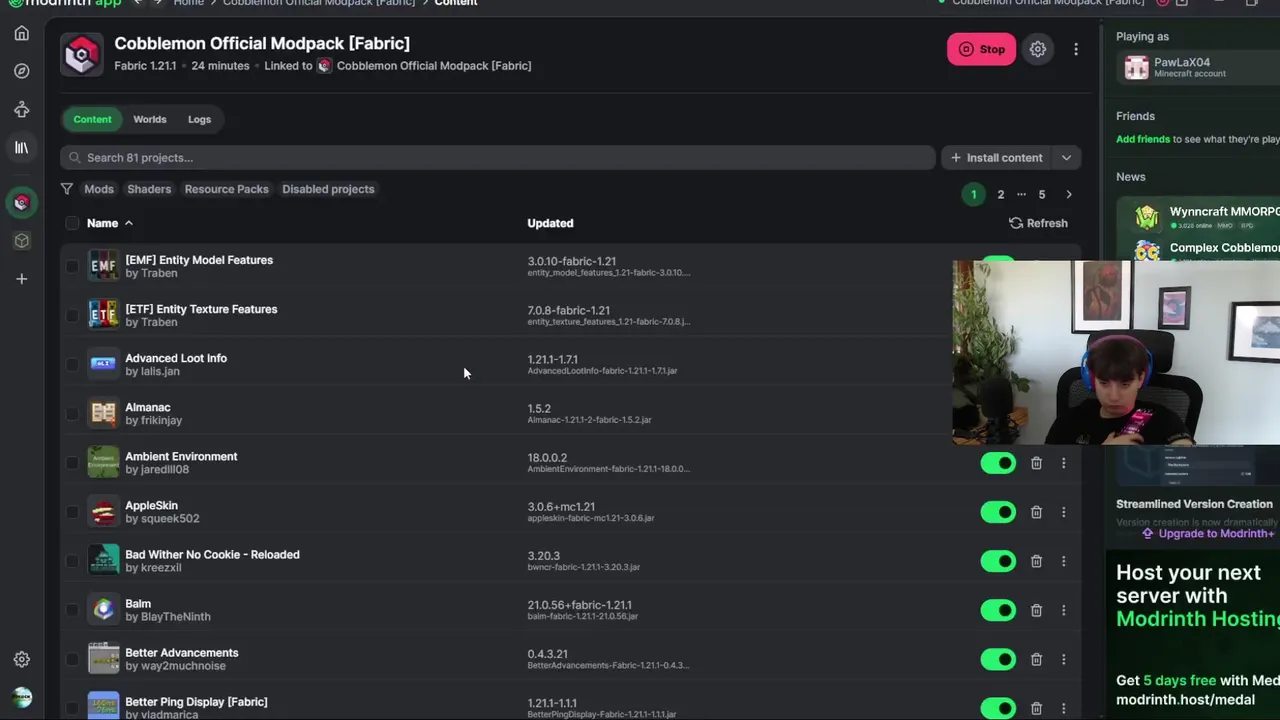
Task: Click the Cobblemon modpack logo in header
Action: click(x=81, y=54)
